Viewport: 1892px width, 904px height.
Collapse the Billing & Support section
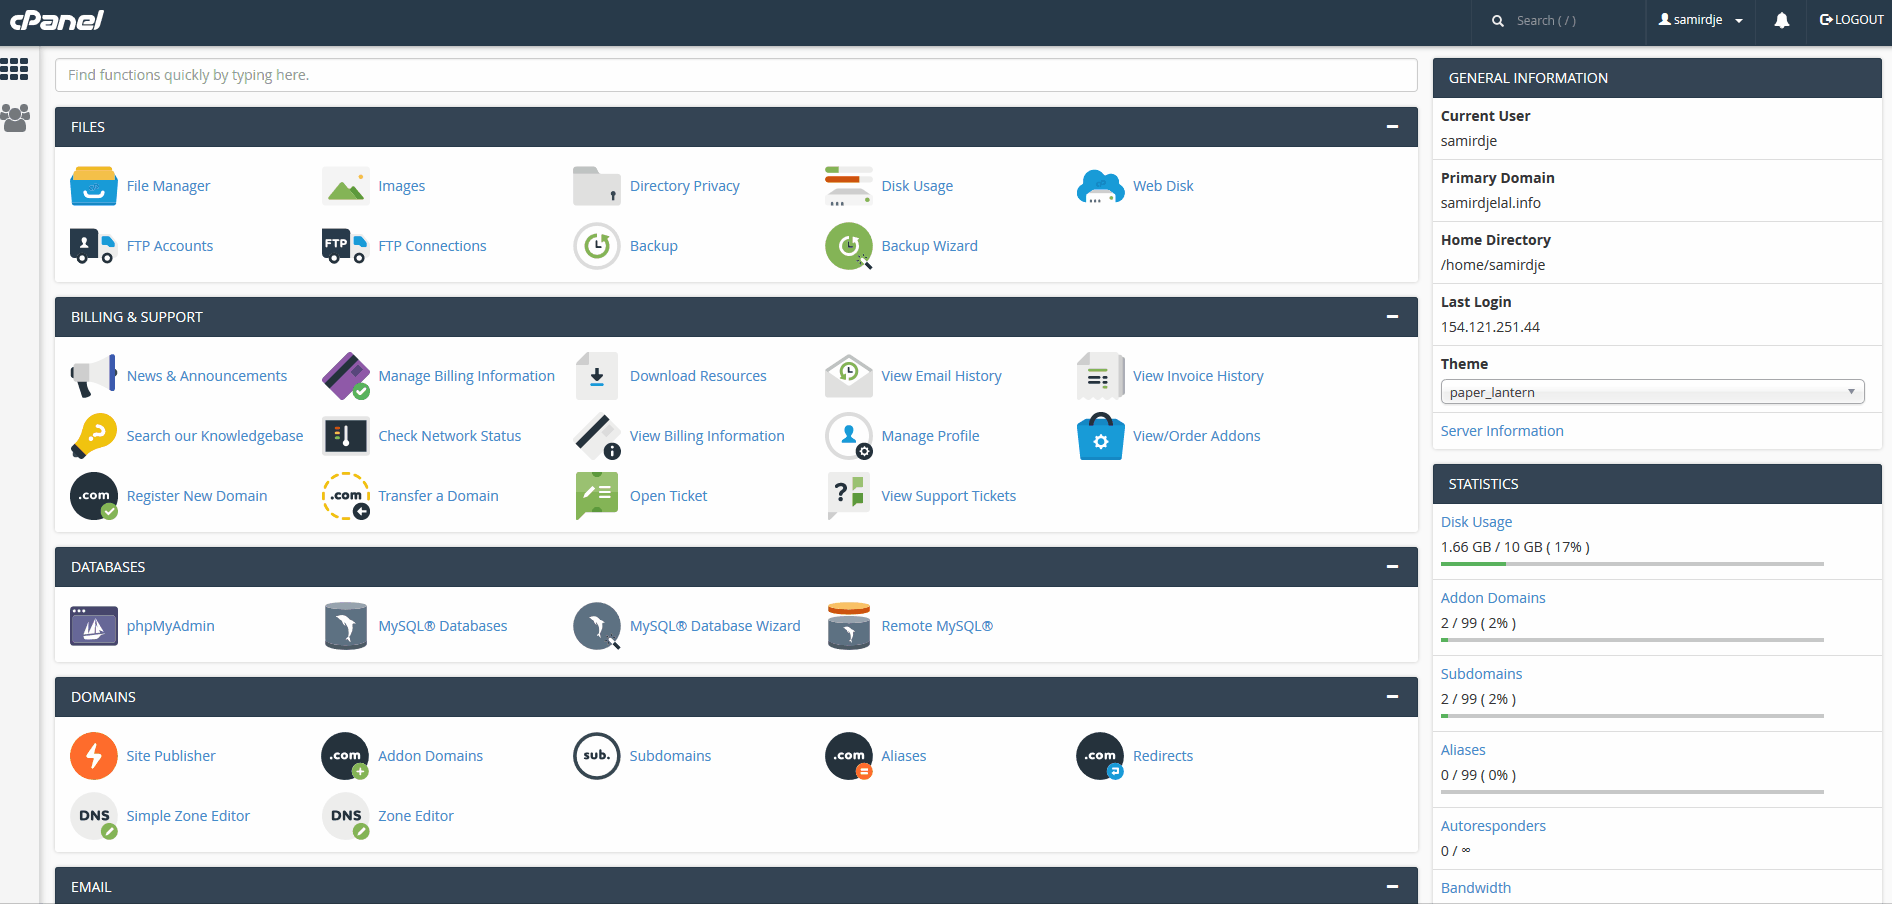(x=1392, y=317)
